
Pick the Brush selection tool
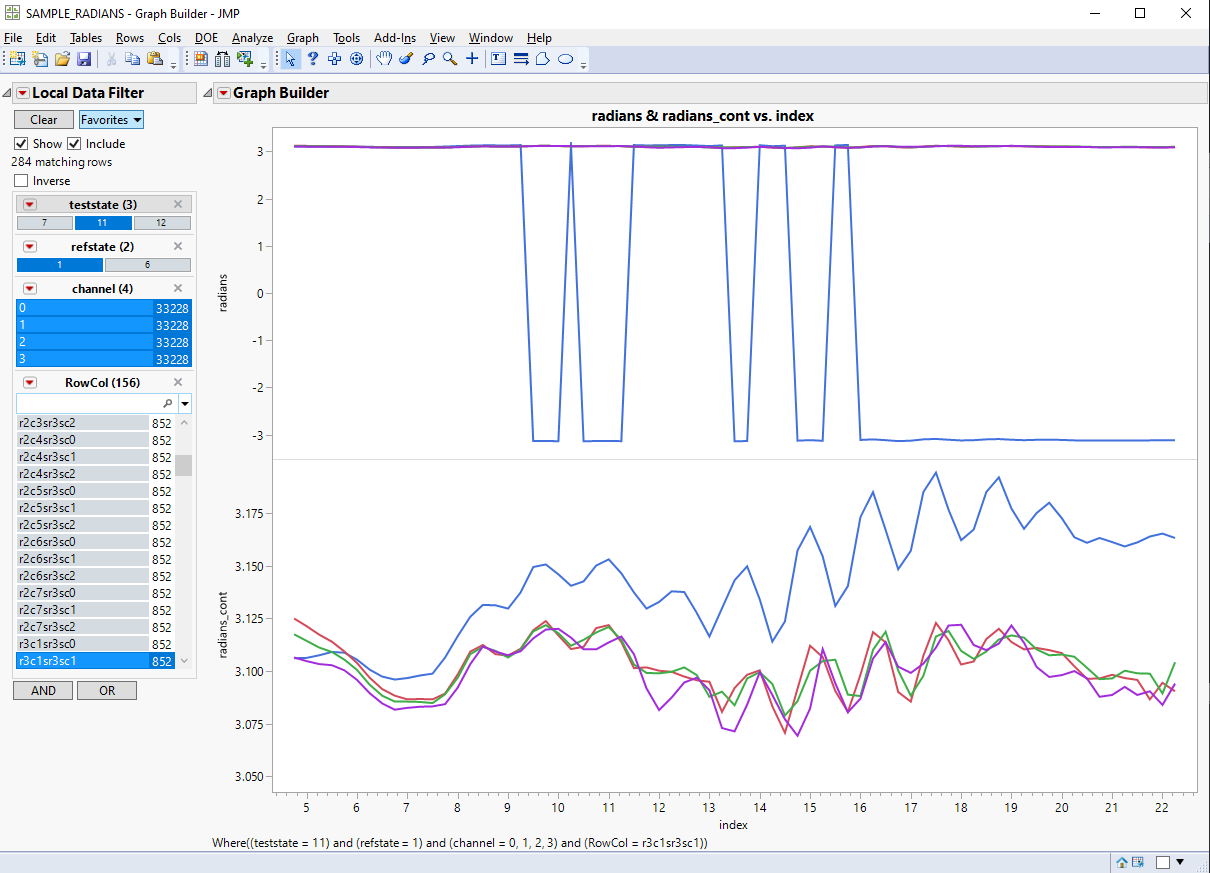405,59
